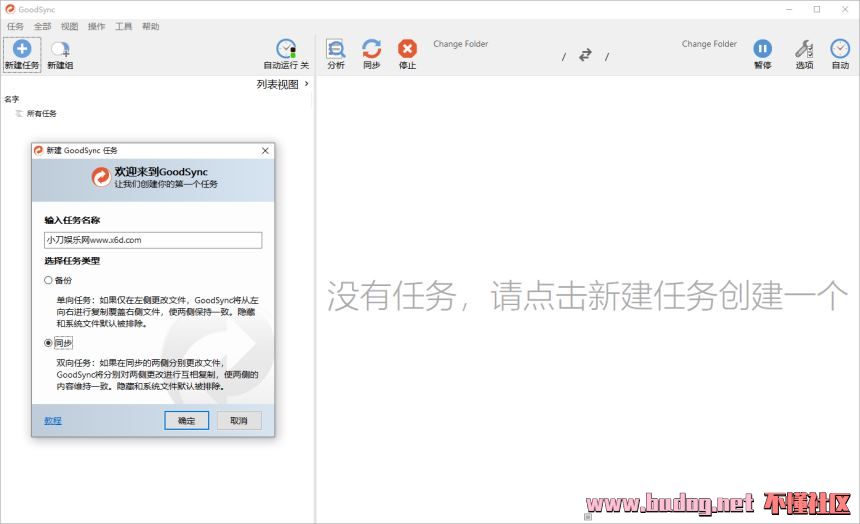Image resolution: width=860 pixels, height=524 pixels.
Task: Select the 同步 (Sync) radio button
Action: point(48,343)
